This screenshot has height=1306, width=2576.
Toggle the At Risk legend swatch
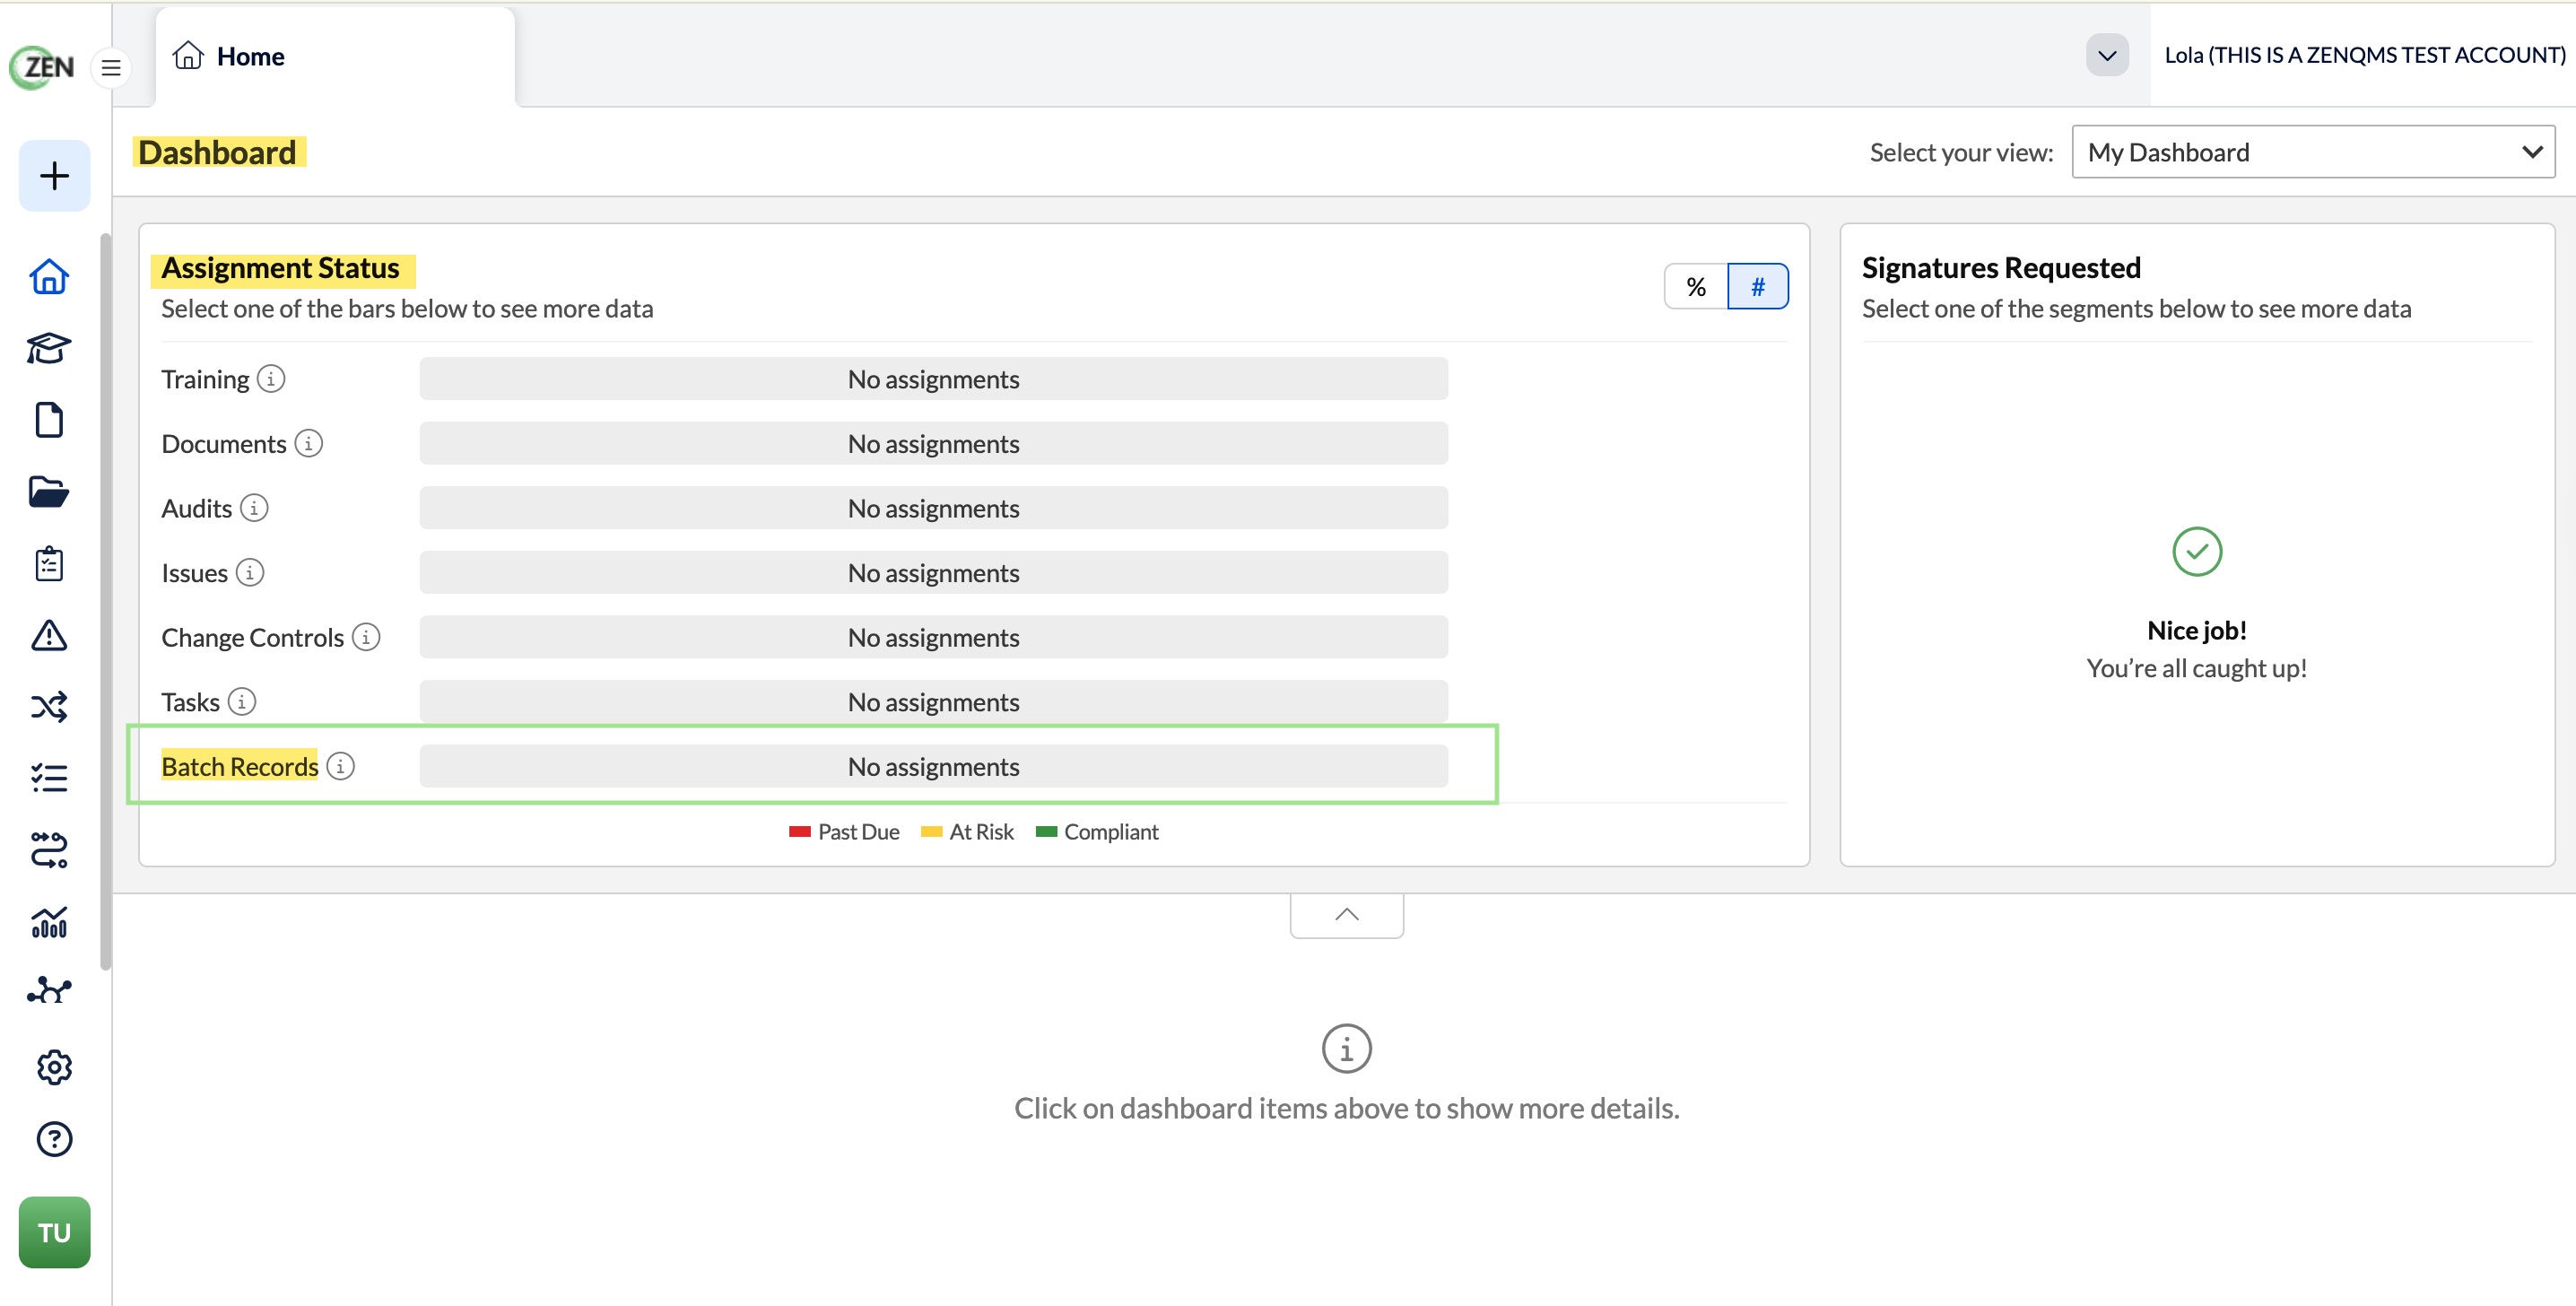(x=931, y=832)
